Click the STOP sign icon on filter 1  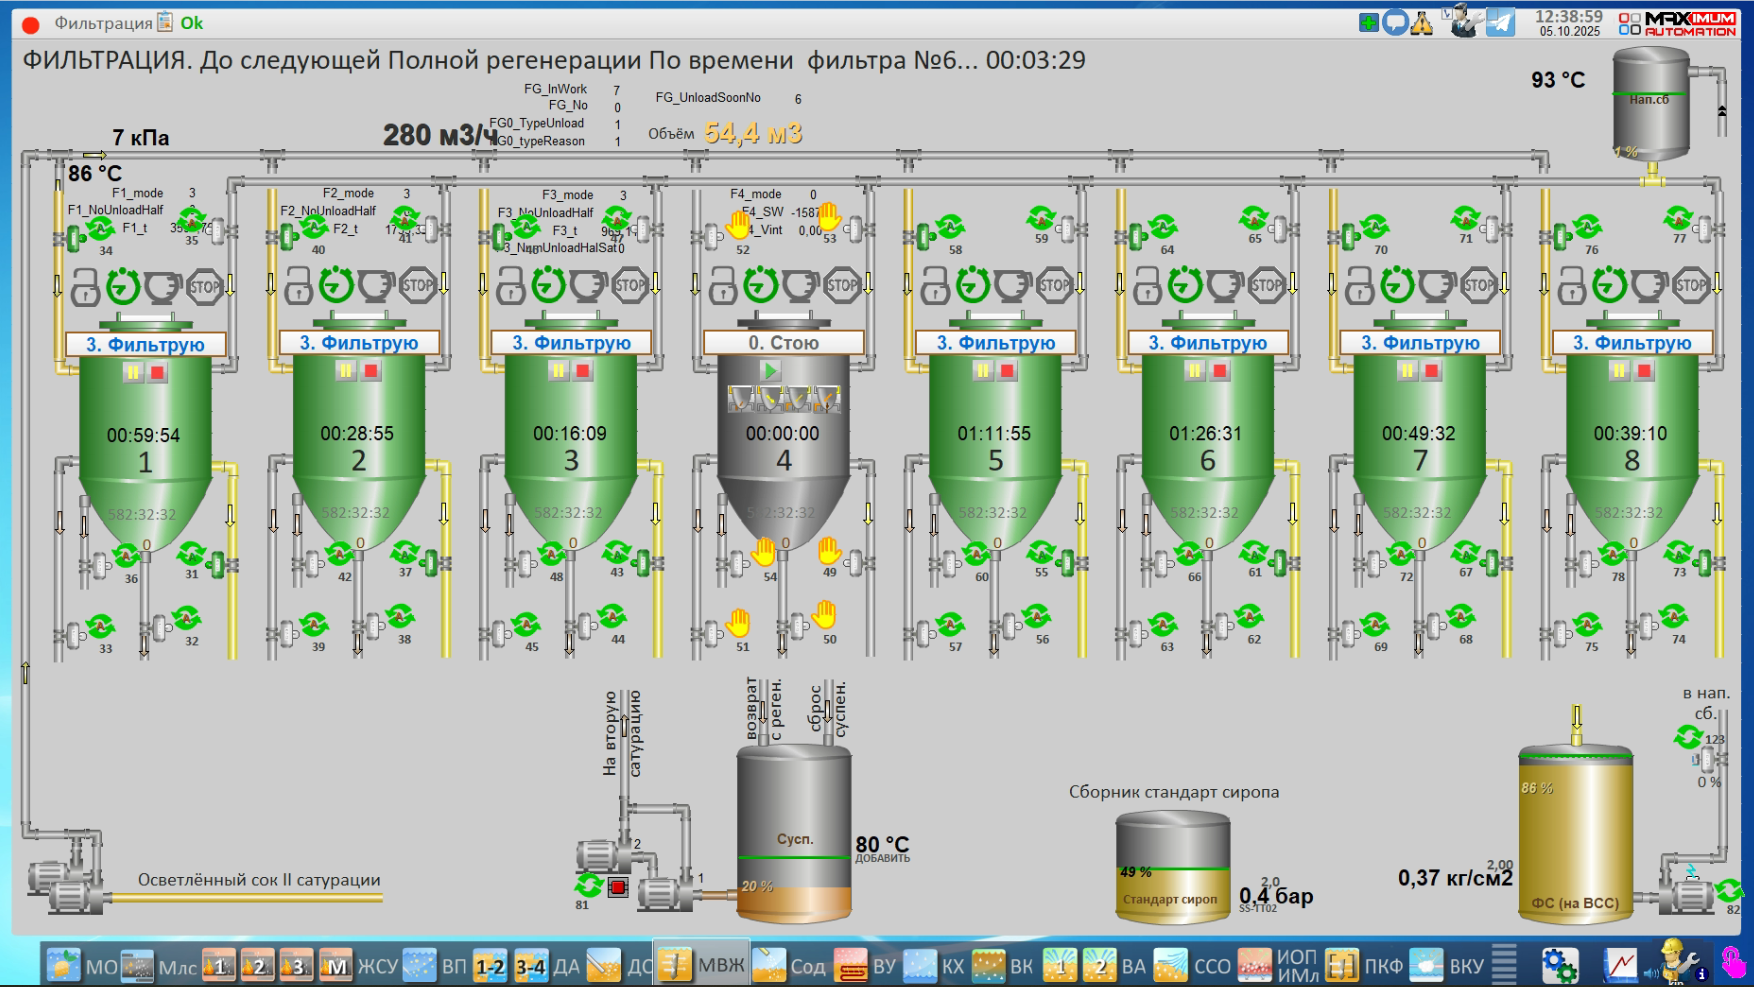(x=205, y=286)
